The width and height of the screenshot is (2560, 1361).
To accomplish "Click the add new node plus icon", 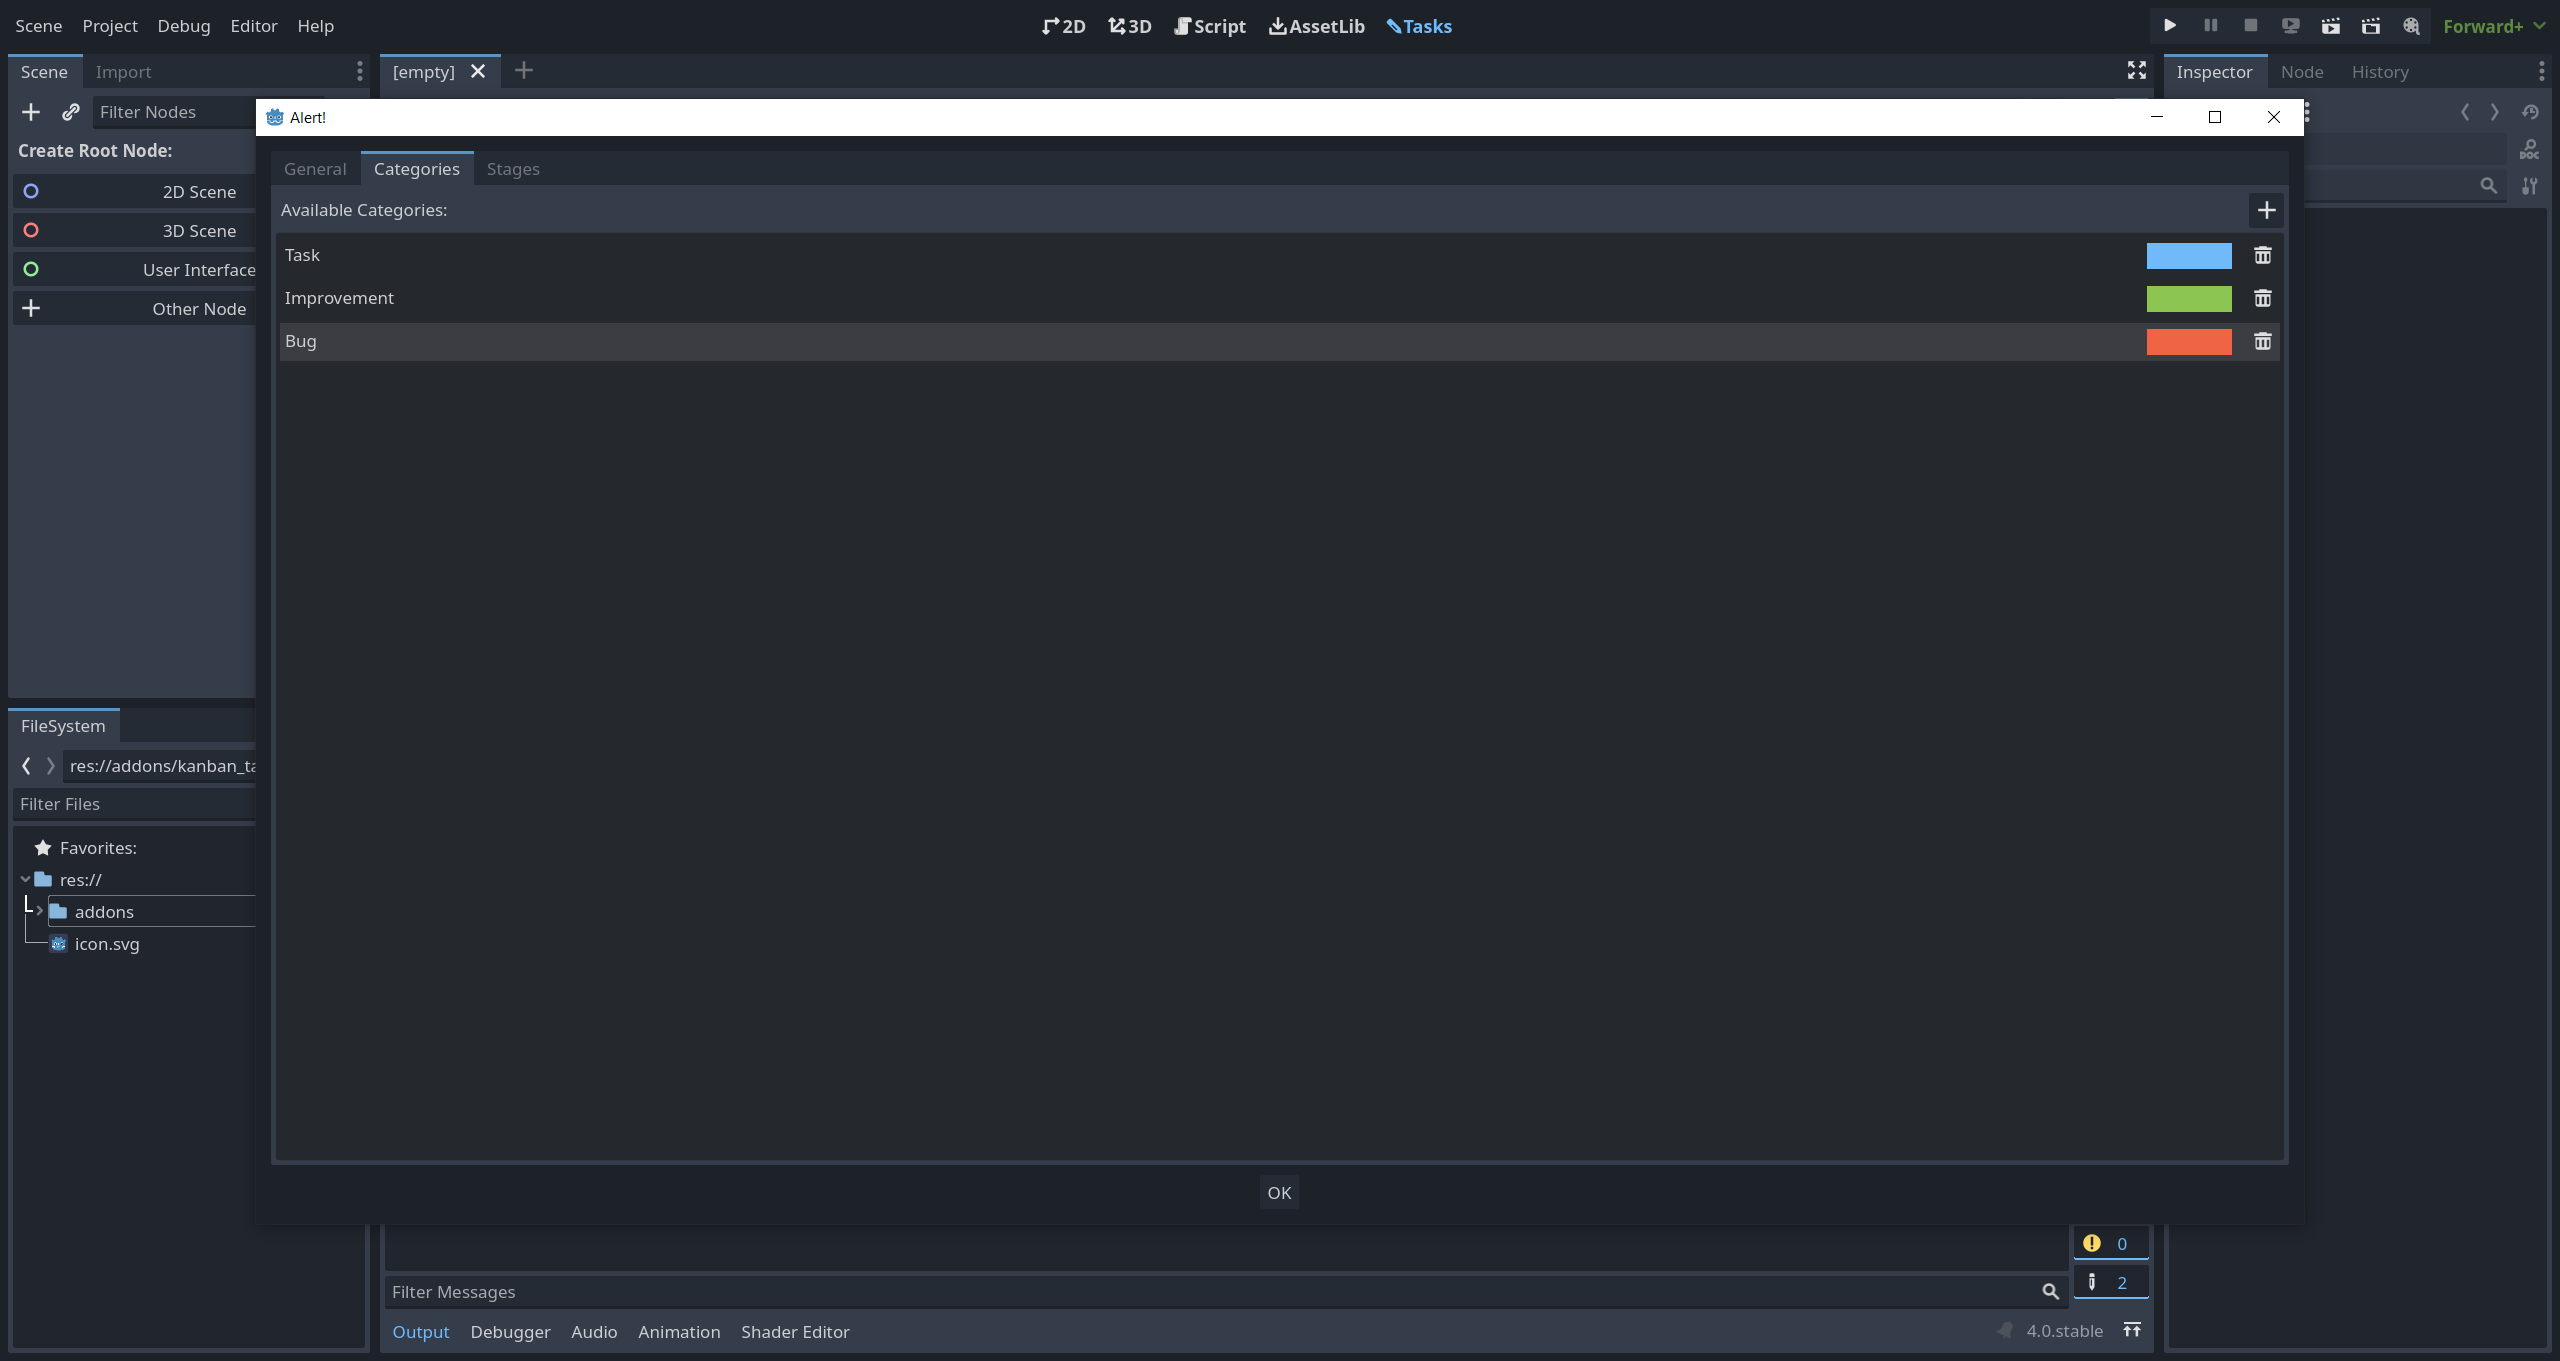I will [31, 112].
